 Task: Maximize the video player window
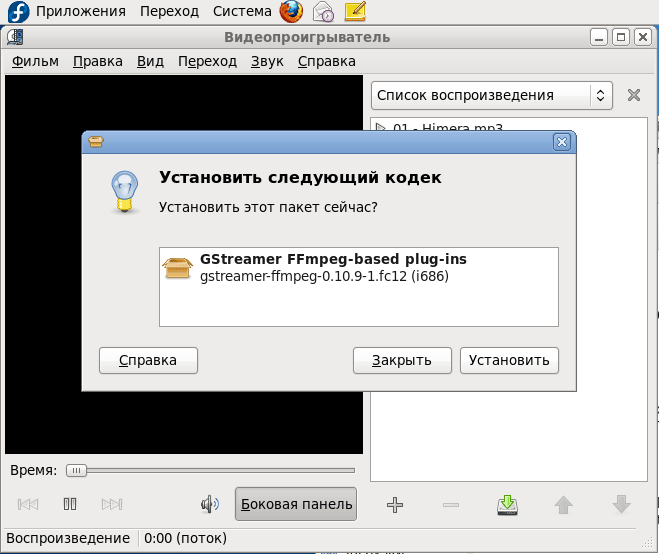coord(621,37)
